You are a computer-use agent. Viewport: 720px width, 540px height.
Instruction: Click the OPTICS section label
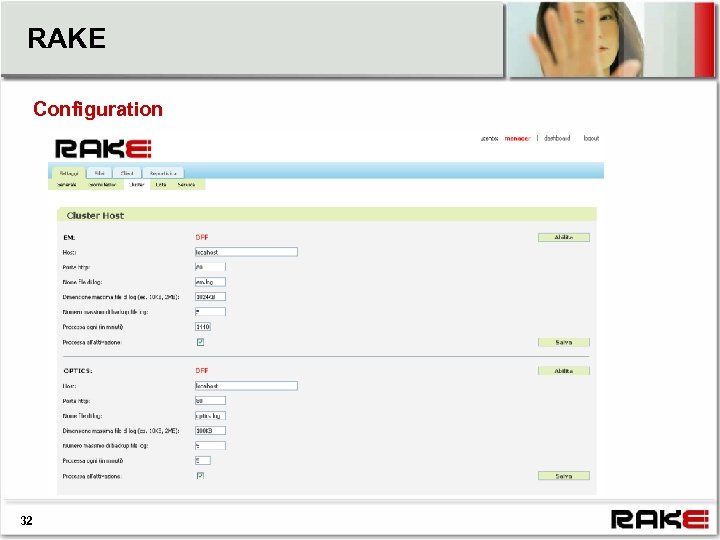[78, 371]
